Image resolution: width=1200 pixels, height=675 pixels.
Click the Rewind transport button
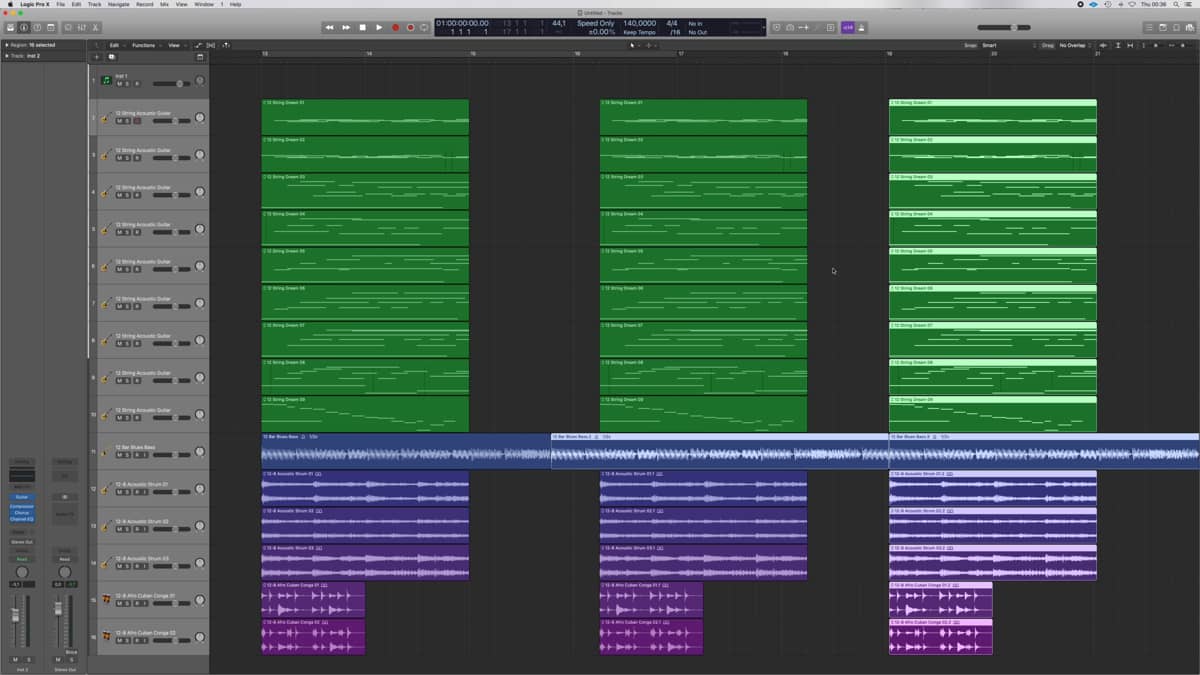point(330,27)
